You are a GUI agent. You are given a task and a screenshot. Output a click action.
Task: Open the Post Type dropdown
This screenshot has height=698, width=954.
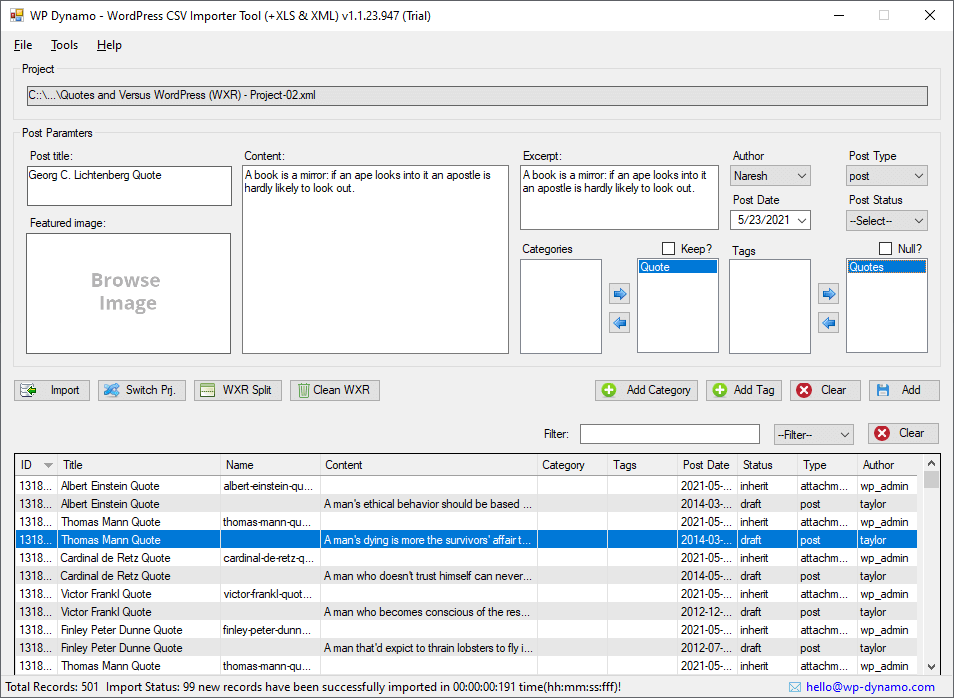tap(886, 176)
